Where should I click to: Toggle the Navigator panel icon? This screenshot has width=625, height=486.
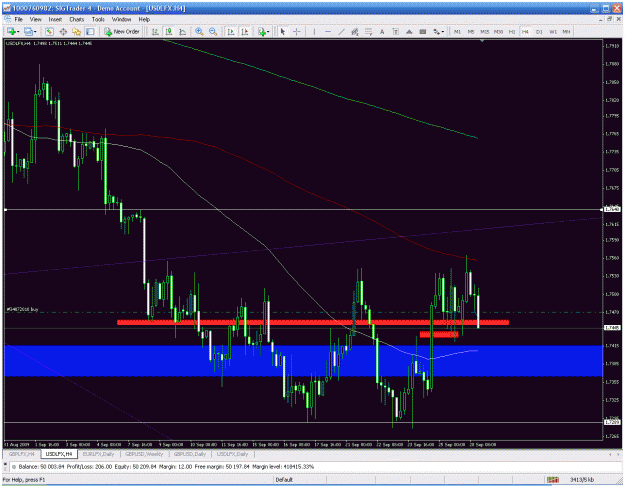click(77, 31)
